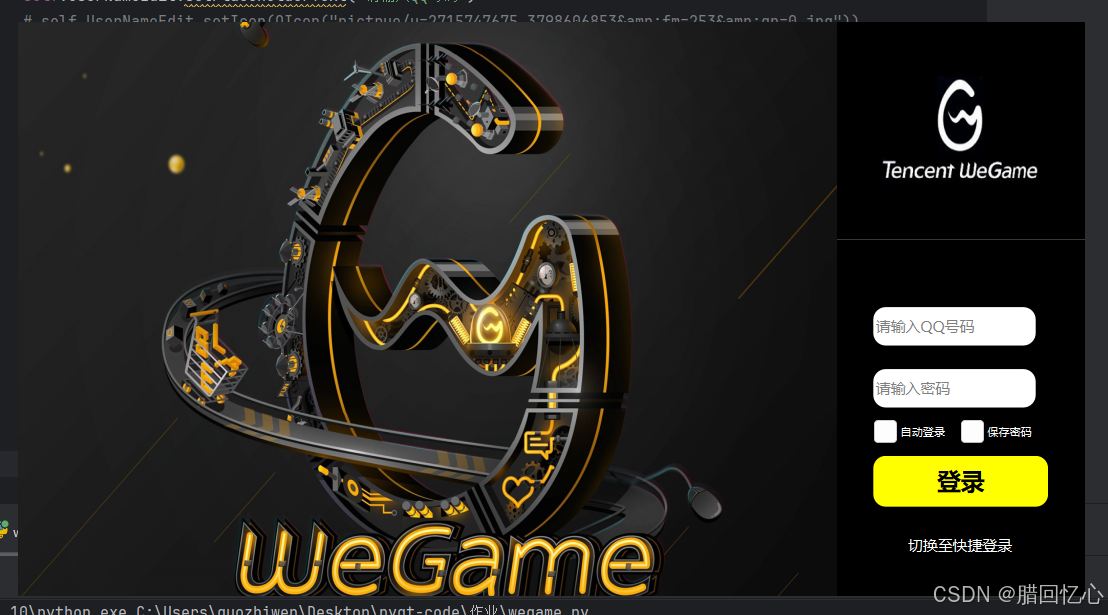Enable the 自动登录 auto-login checkbox

point(885,431)
